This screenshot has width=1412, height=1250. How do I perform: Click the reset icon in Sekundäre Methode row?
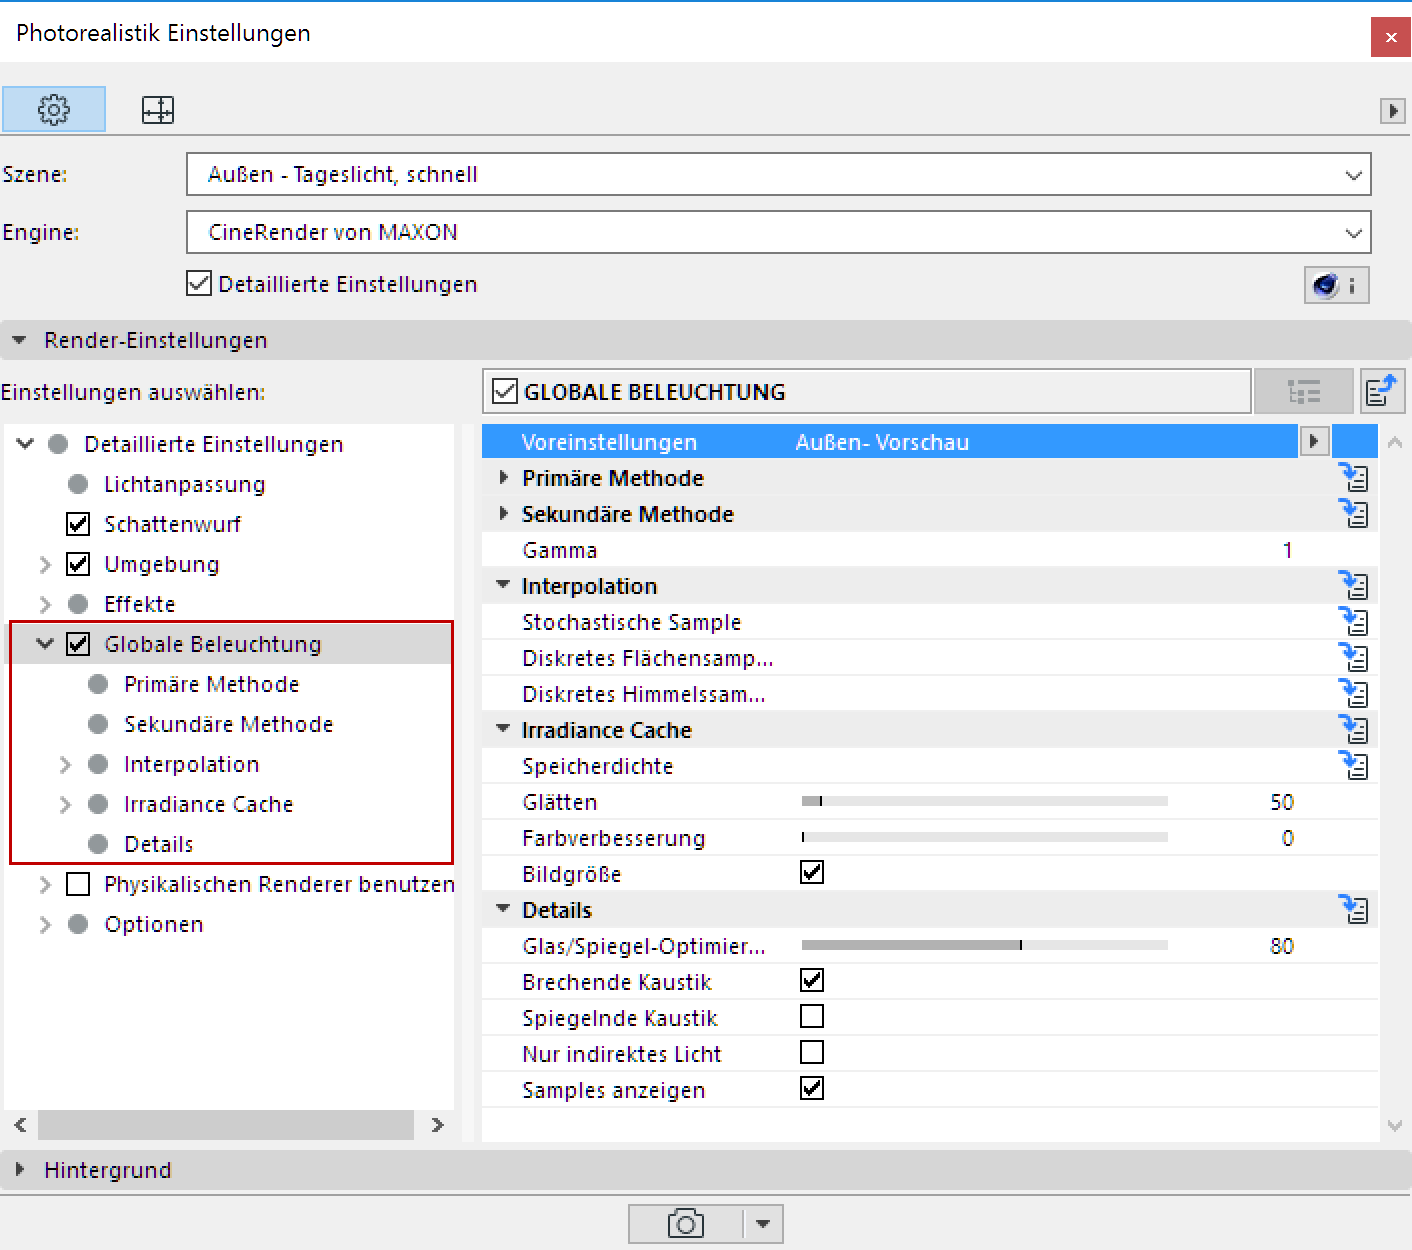1354,514
